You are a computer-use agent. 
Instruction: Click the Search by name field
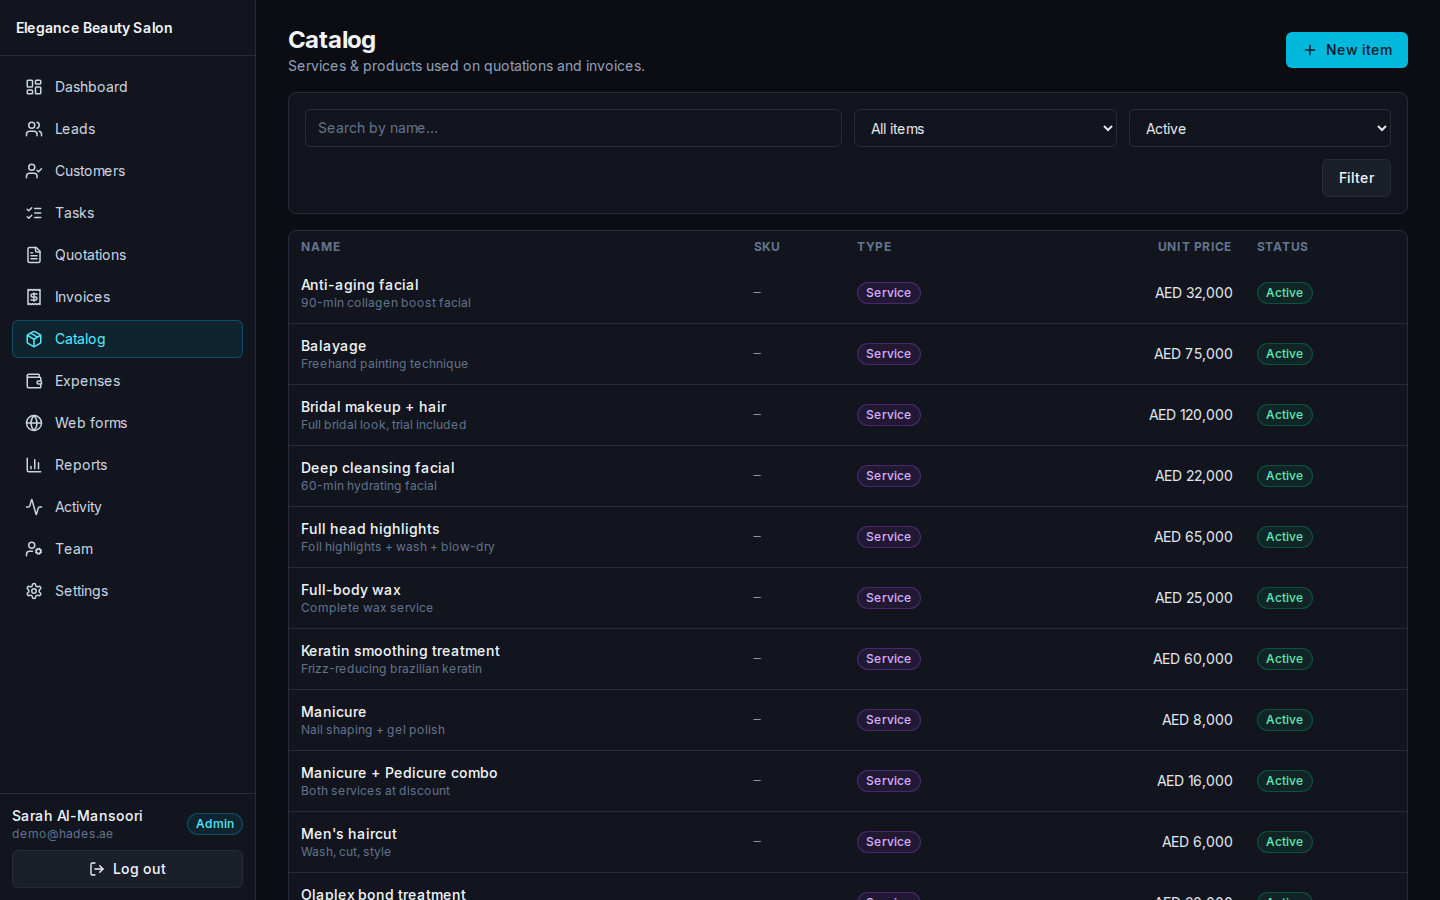click(x=573, y=128)
